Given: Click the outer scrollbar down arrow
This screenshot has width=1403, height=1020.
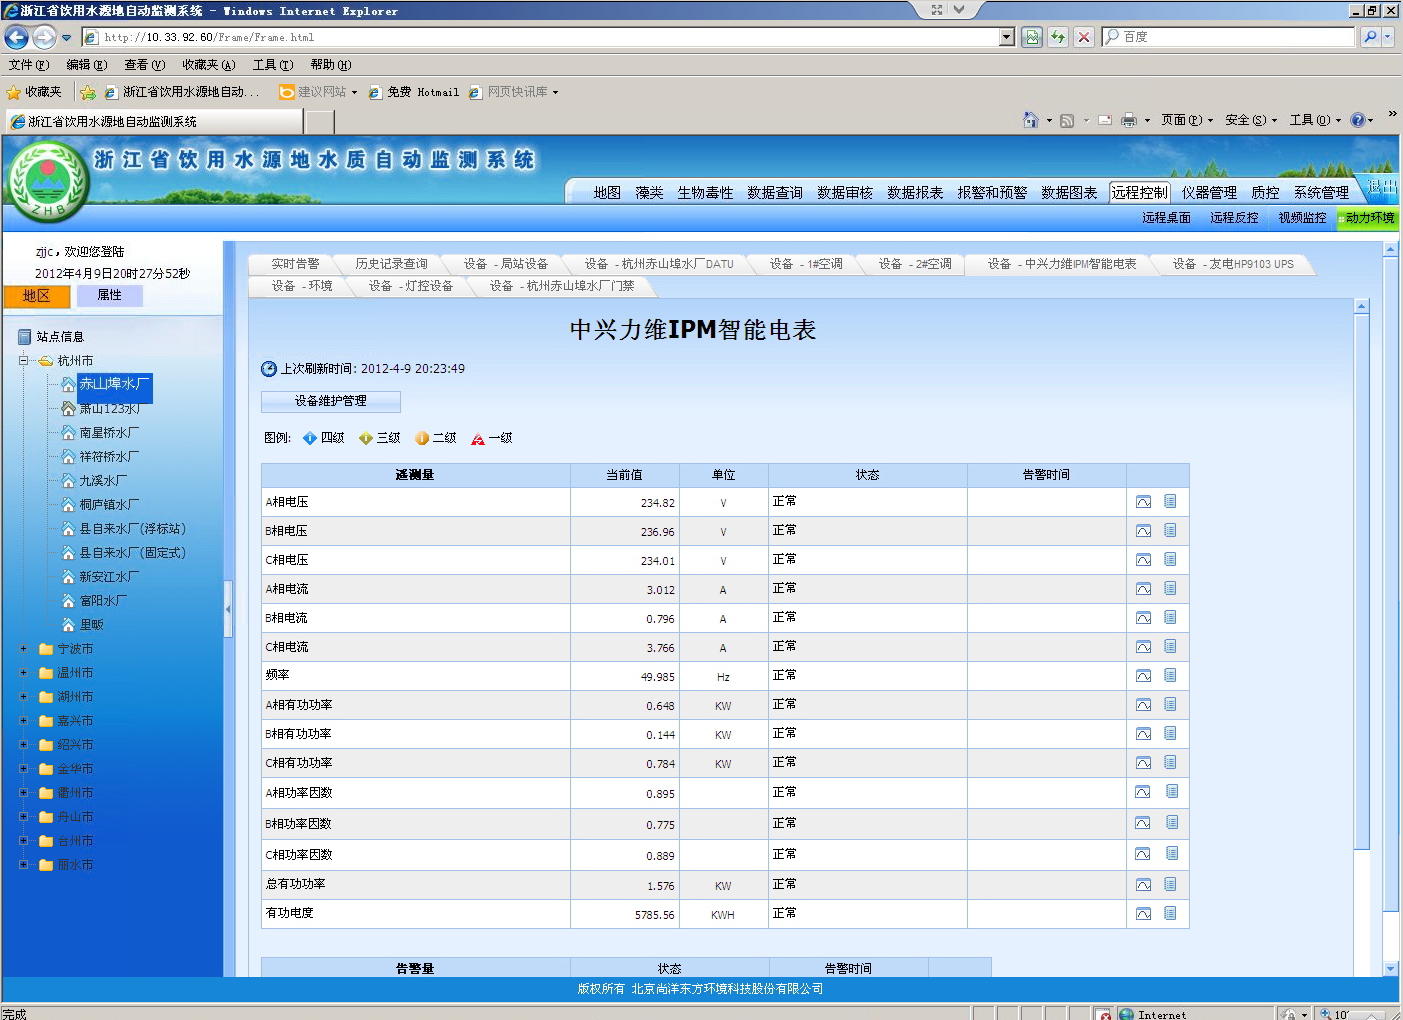Looking at the screenshot, I should 1390,968.
